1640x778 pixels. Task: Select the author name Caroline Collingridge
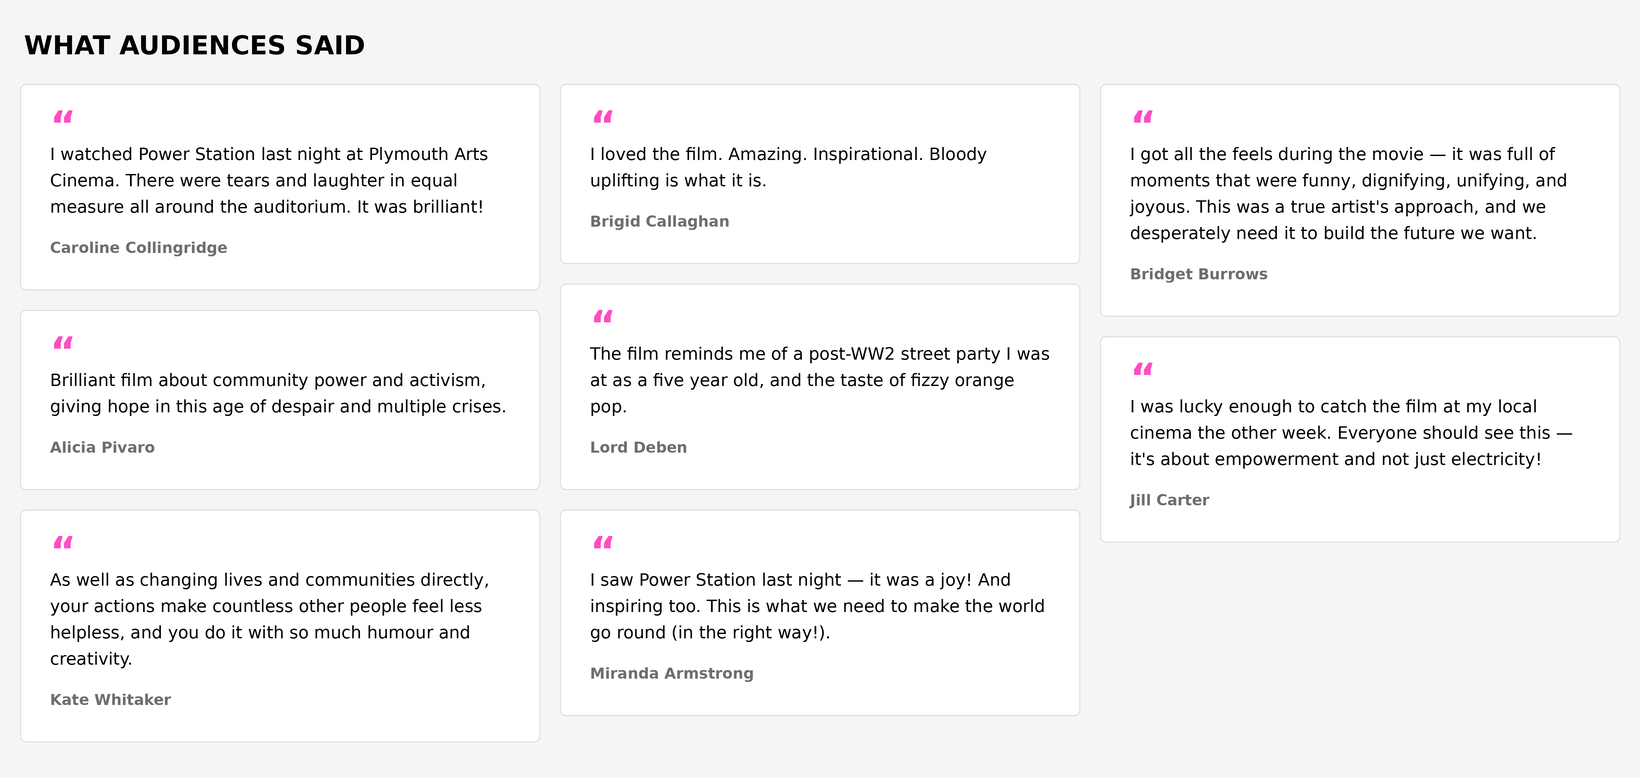pyautogui.click(x=139, y=248)
